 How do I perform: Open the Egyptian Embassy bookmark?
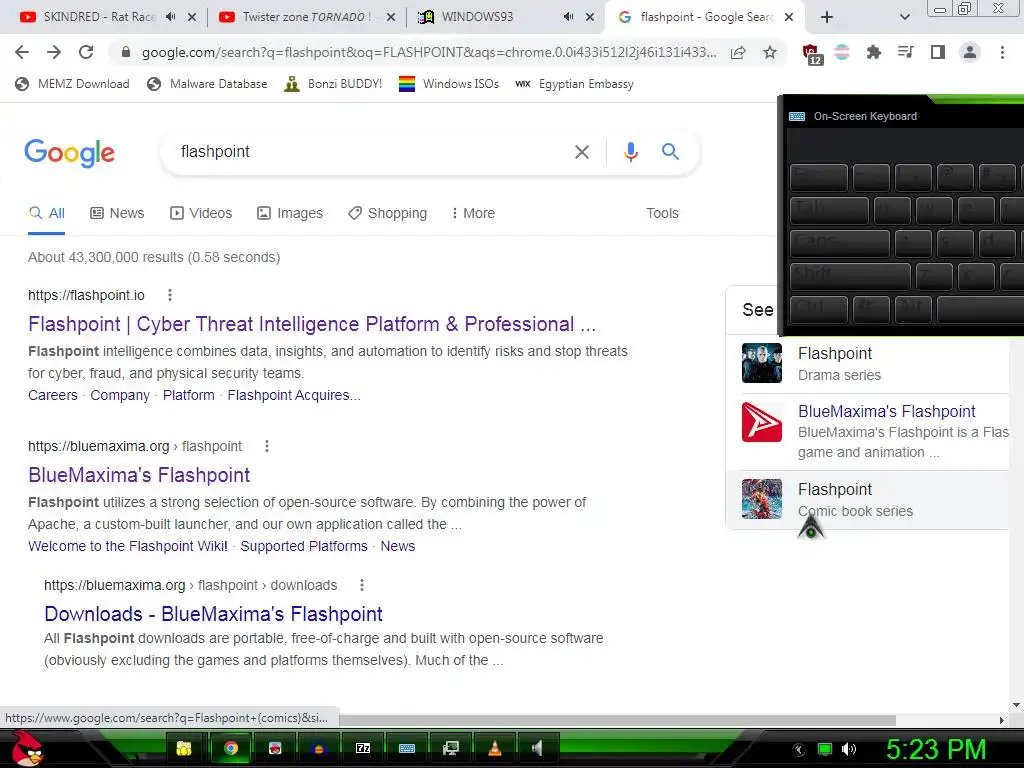click(574, 84)
